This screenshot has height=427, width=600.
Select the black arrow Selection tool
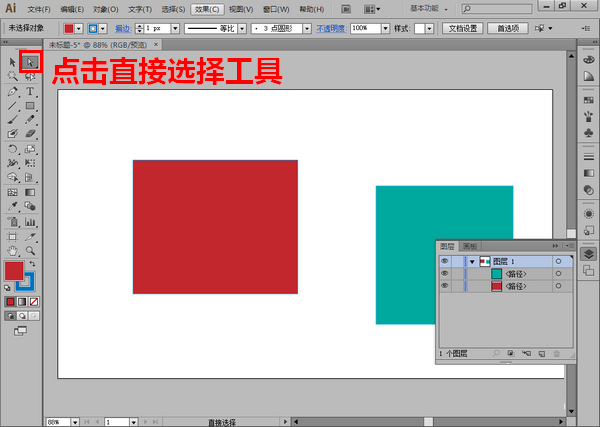click(12, 62)
